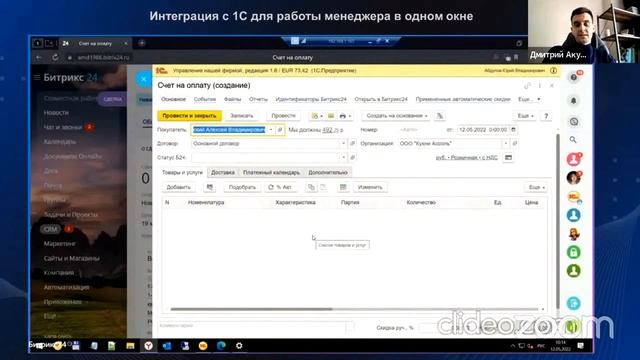Click Изменить button

tap(370, 187)
